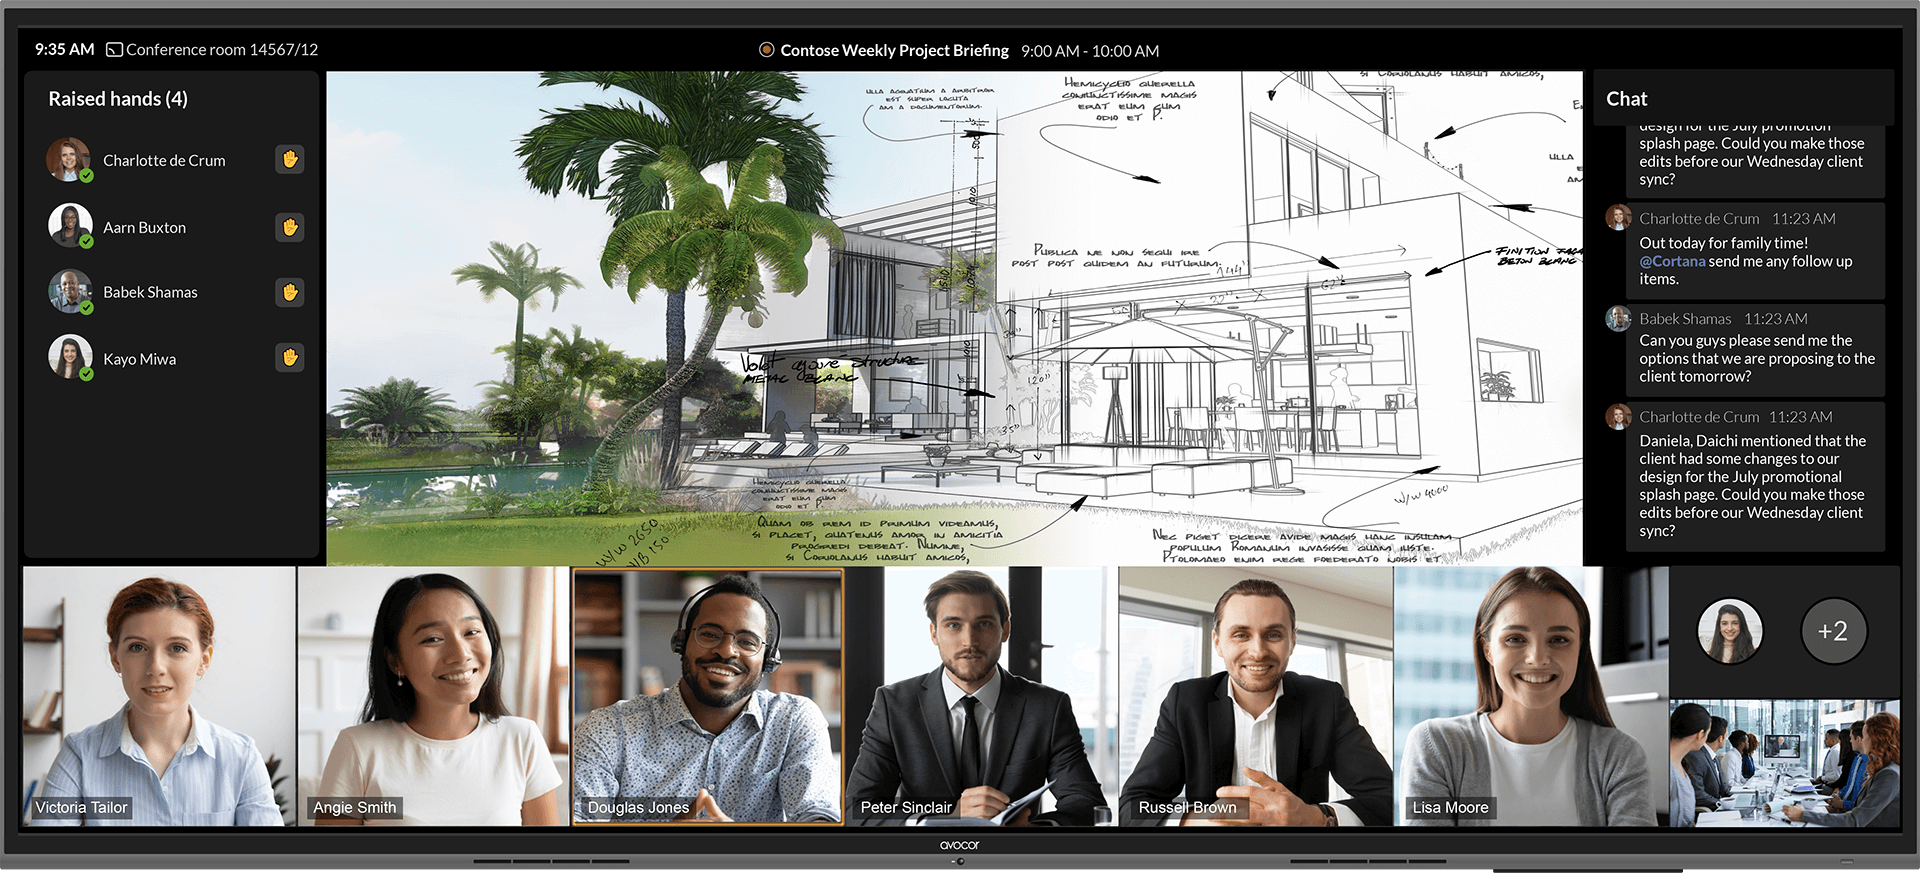Click the 'Angie Smith' name label
1920x873 pixels.
[354, 807]
